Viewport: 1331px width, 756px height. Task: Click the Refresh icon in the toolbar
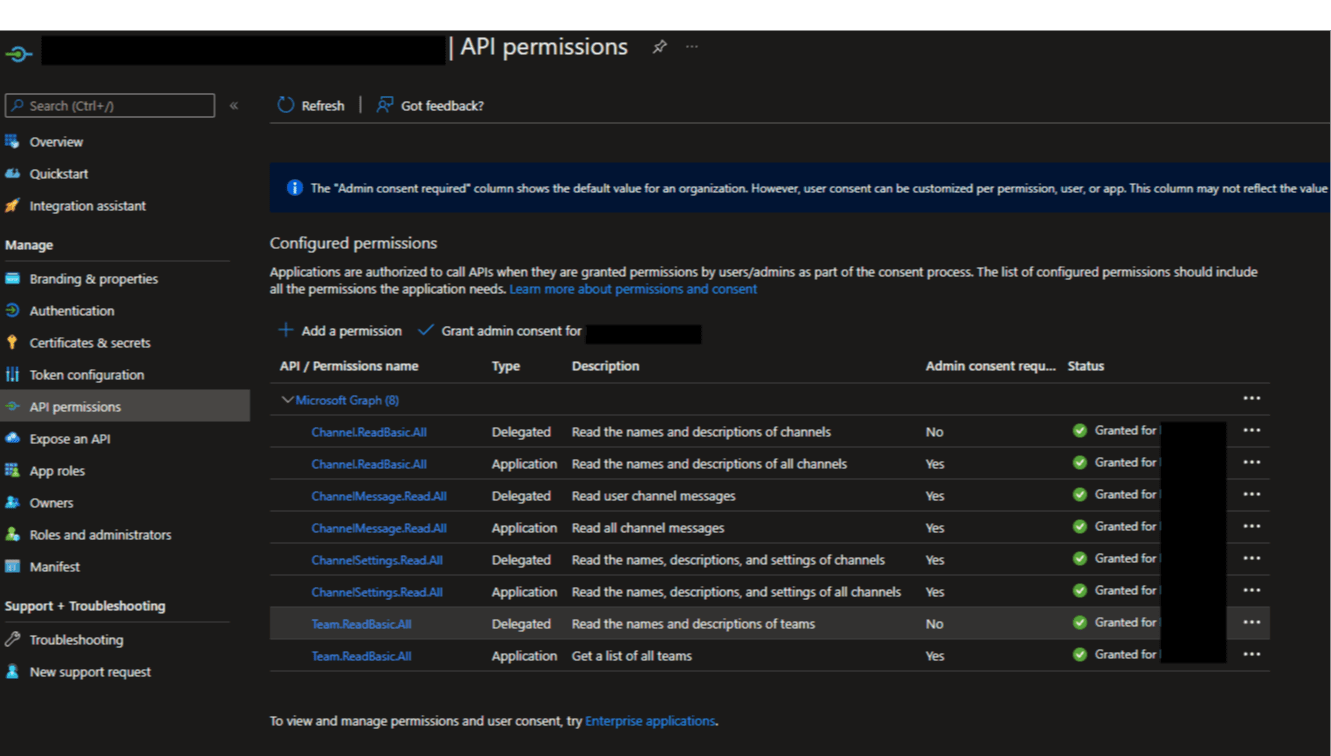click(x=286, y=105)
